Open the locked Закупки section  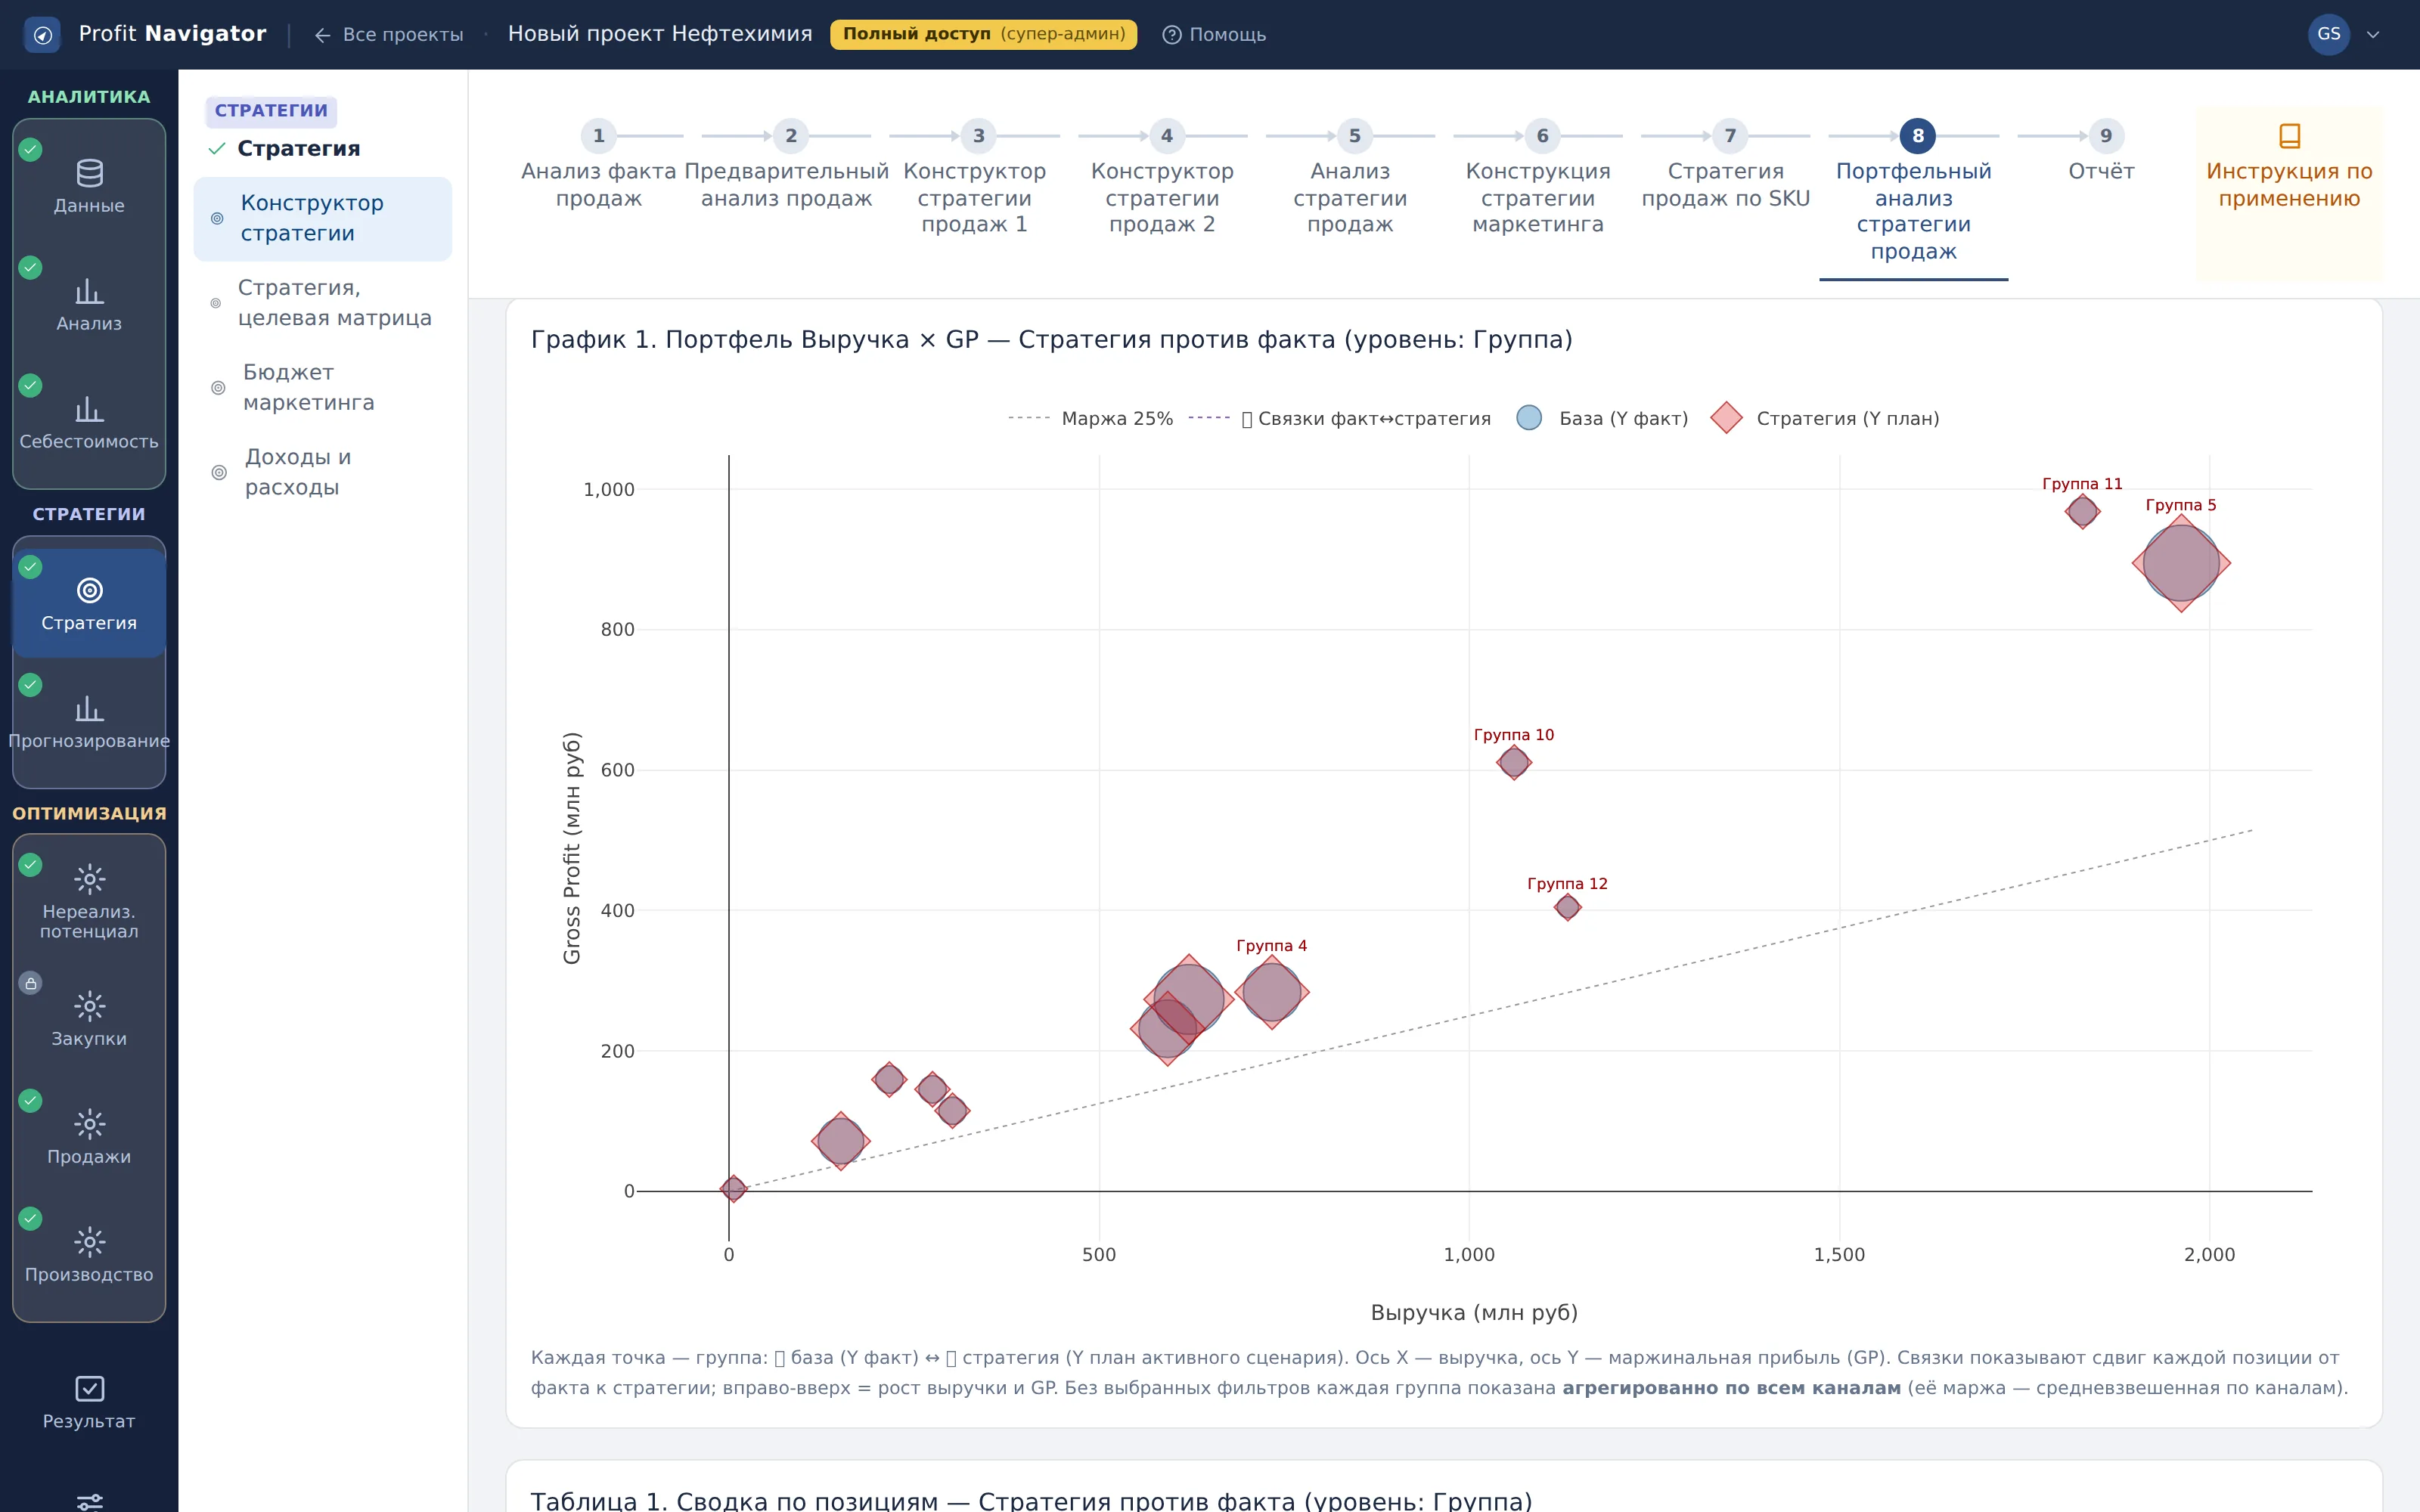click(x=89, y=1019)
